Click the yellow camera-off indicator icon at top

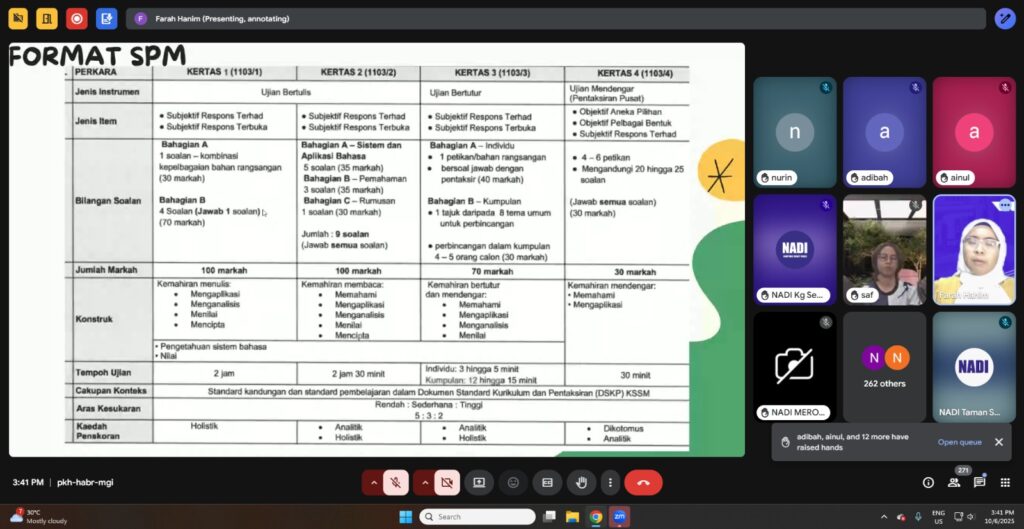point(18,19)
